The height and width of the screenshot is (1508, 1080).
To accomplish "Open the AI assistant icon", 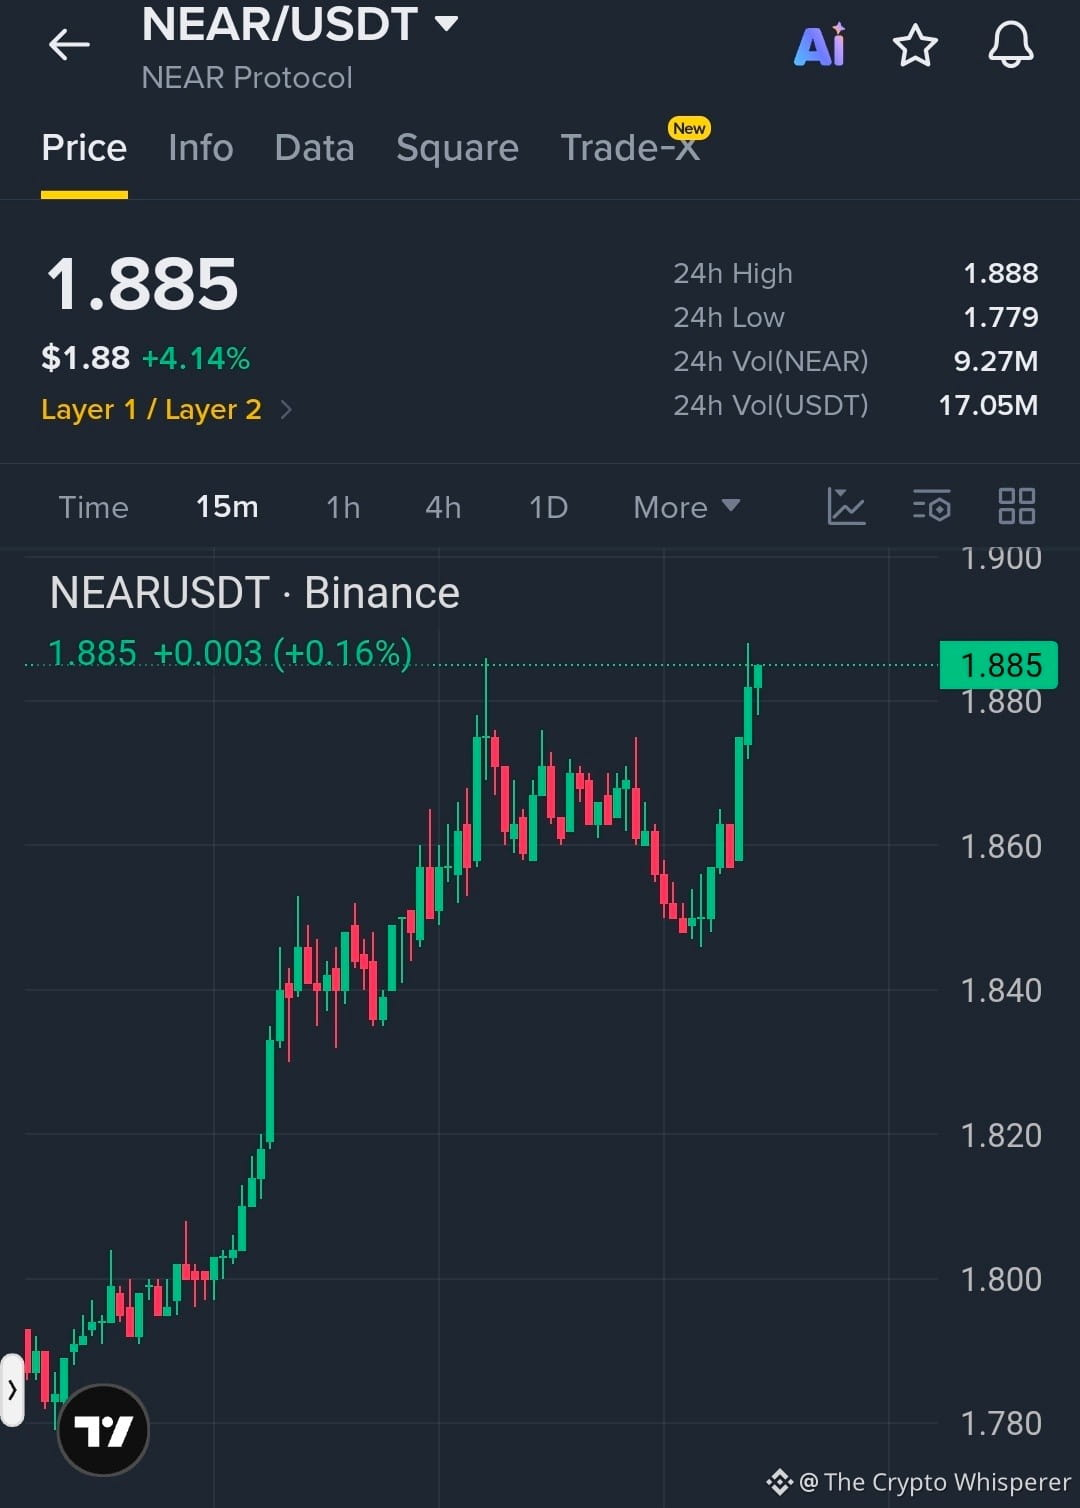I will click(820, 45).
